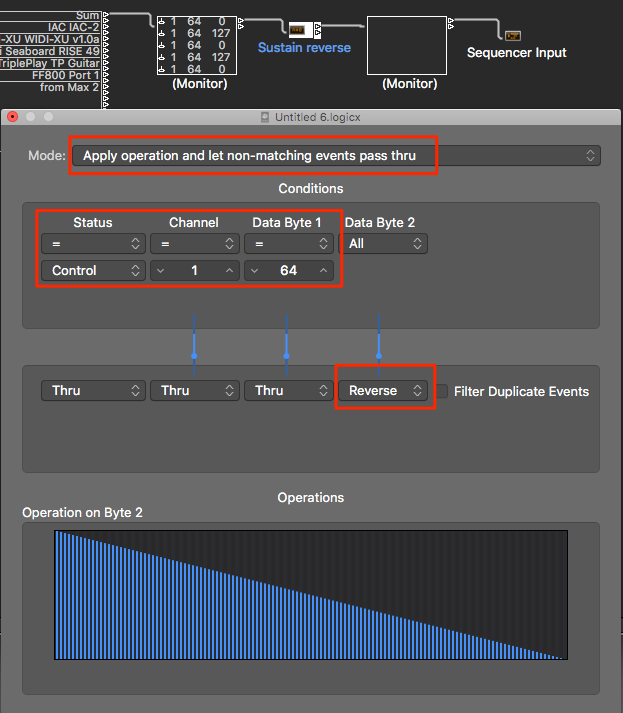Open the Thru operation dropdown under Status
623x713 pixels.
[92, 391]
